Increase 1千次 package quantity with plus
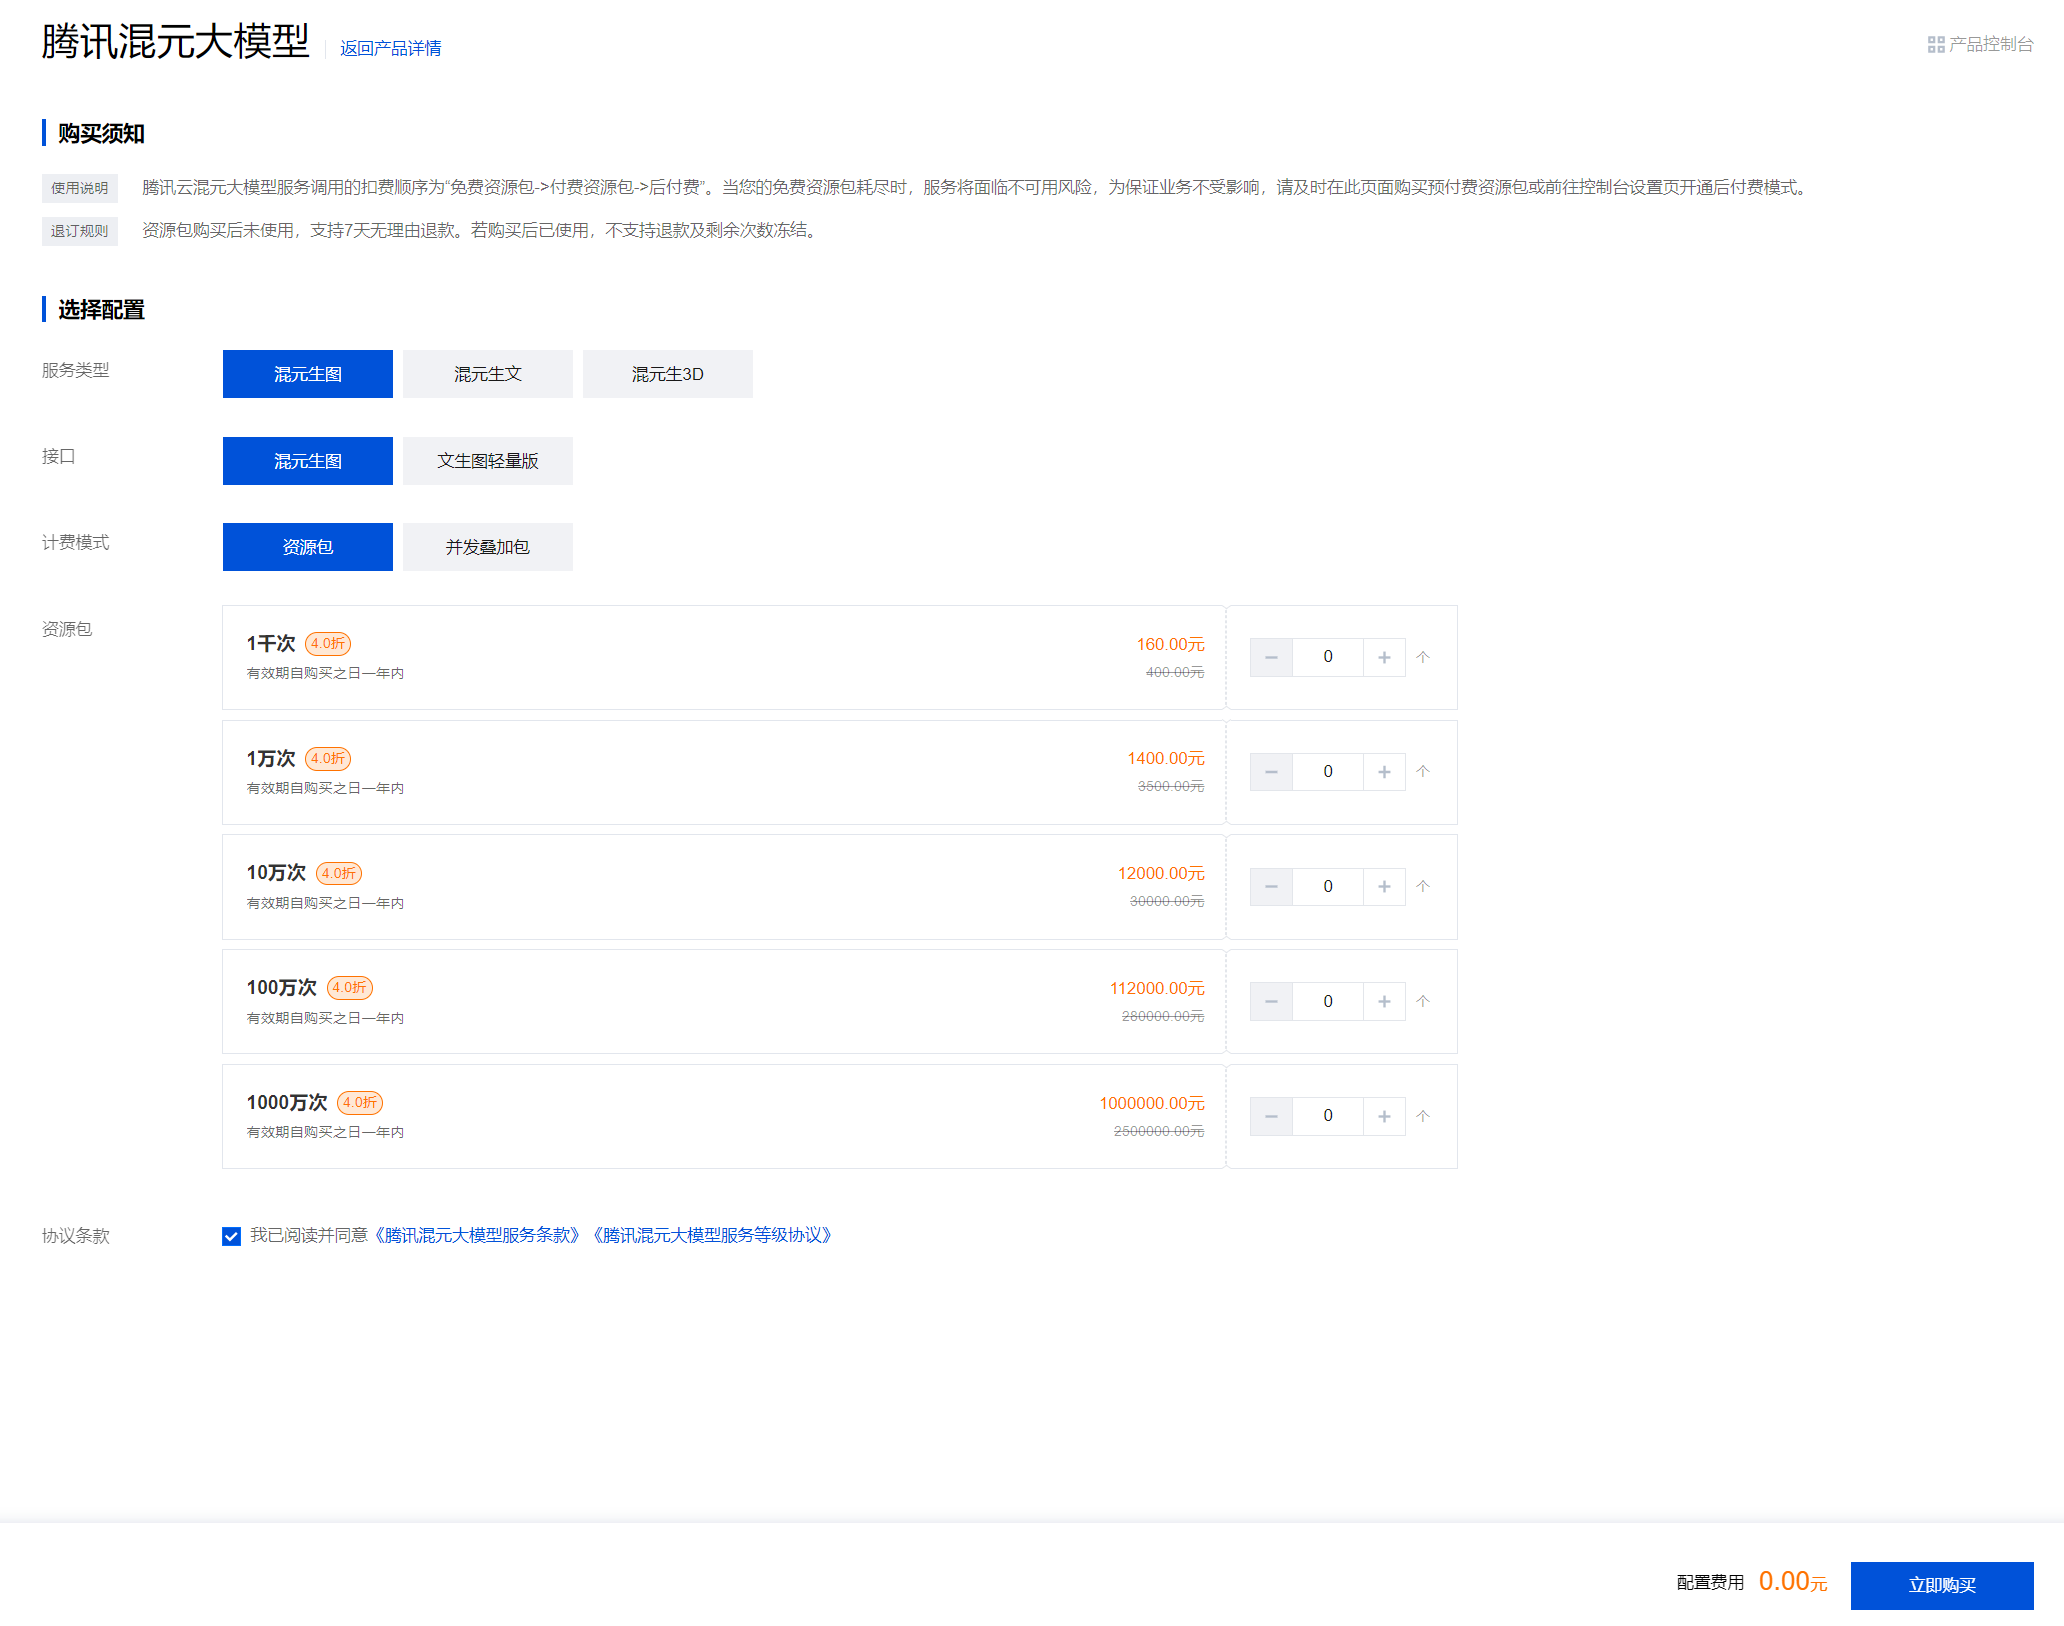2064x1626 pixels. pyautogui.click(x=1384, y=657)
